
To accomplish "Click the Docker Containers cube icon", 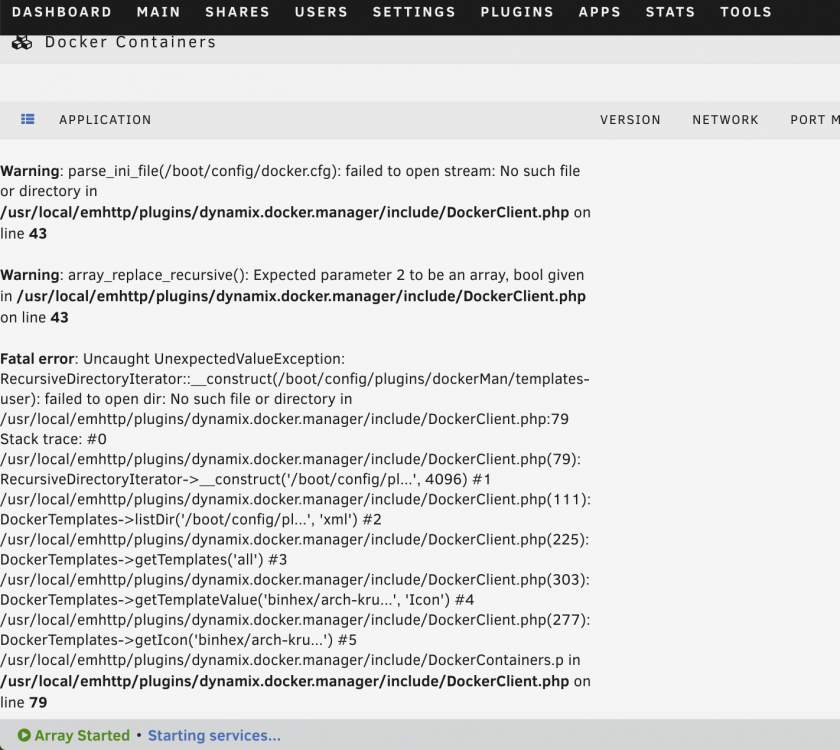I will [22, 42].
